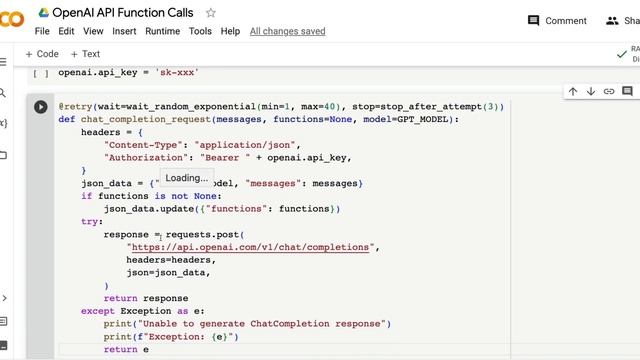Move cell down with arrow icon
This screenshot has width=640, height=360.
click(x=591, y=91)
